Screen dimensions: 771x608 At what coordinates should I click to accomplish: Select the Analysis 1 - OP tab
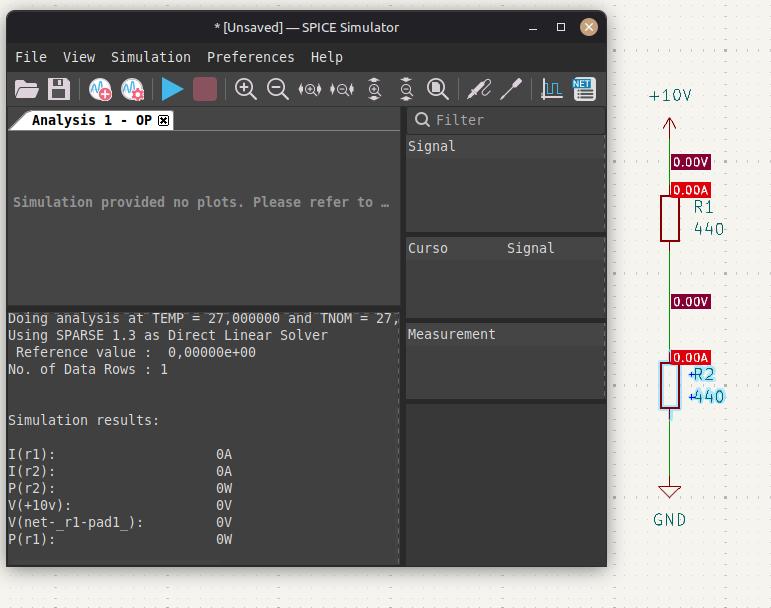click(91, 120)
